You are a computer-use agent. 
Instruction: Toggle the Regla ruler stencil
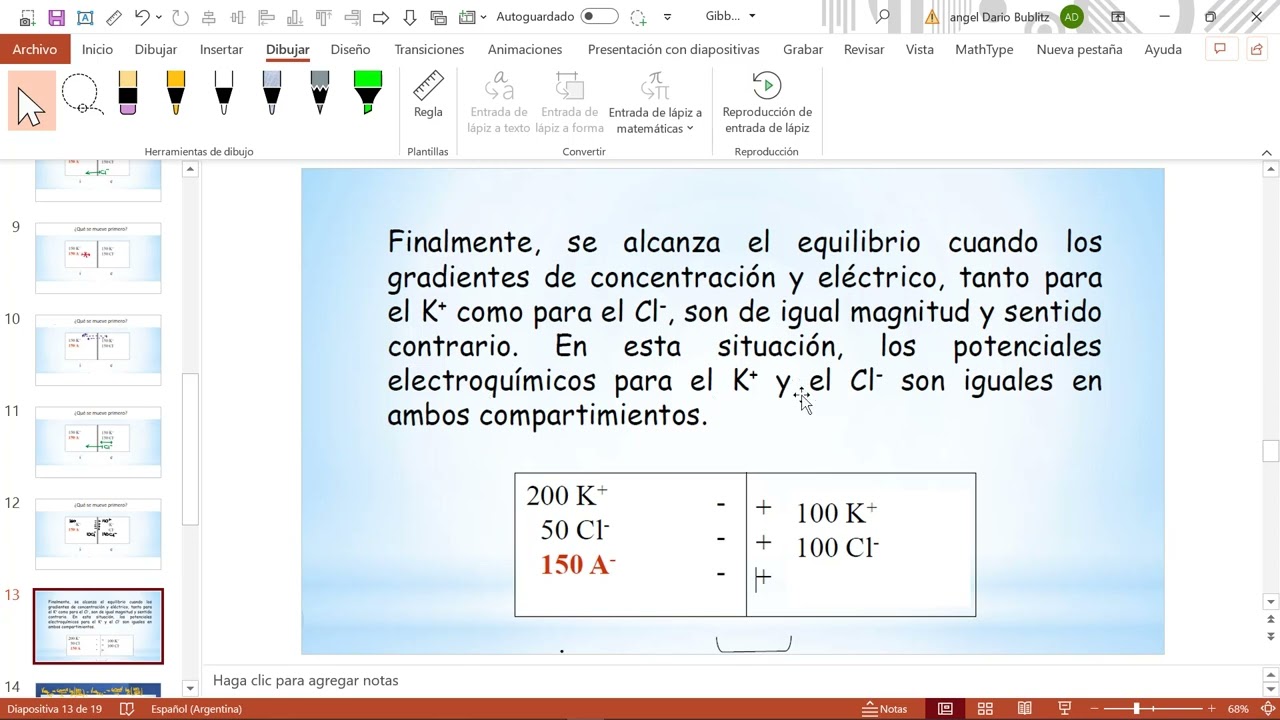428,96
